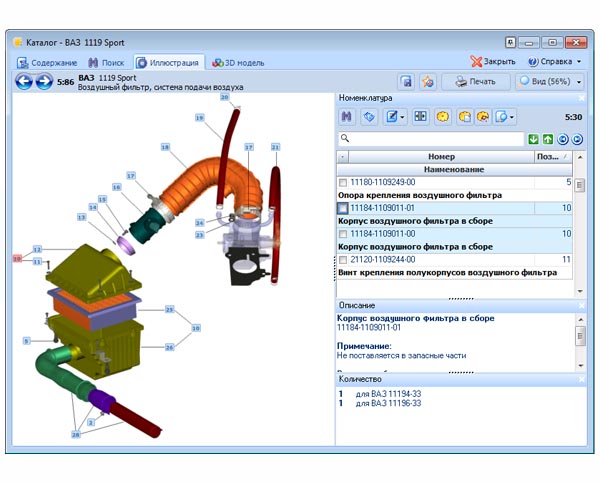
Task: Expand the document magnifier dropdown arrow
Action: (512, 117)
